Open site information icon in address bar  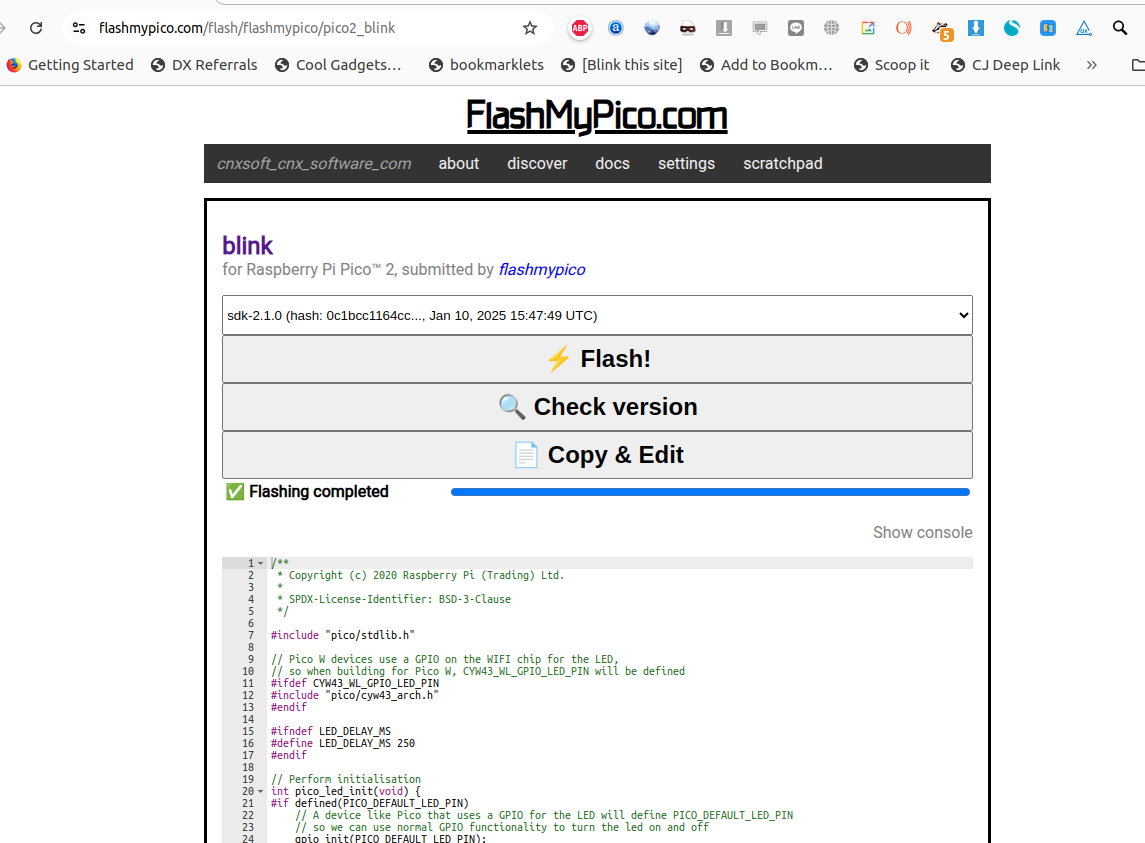[79, 28]
